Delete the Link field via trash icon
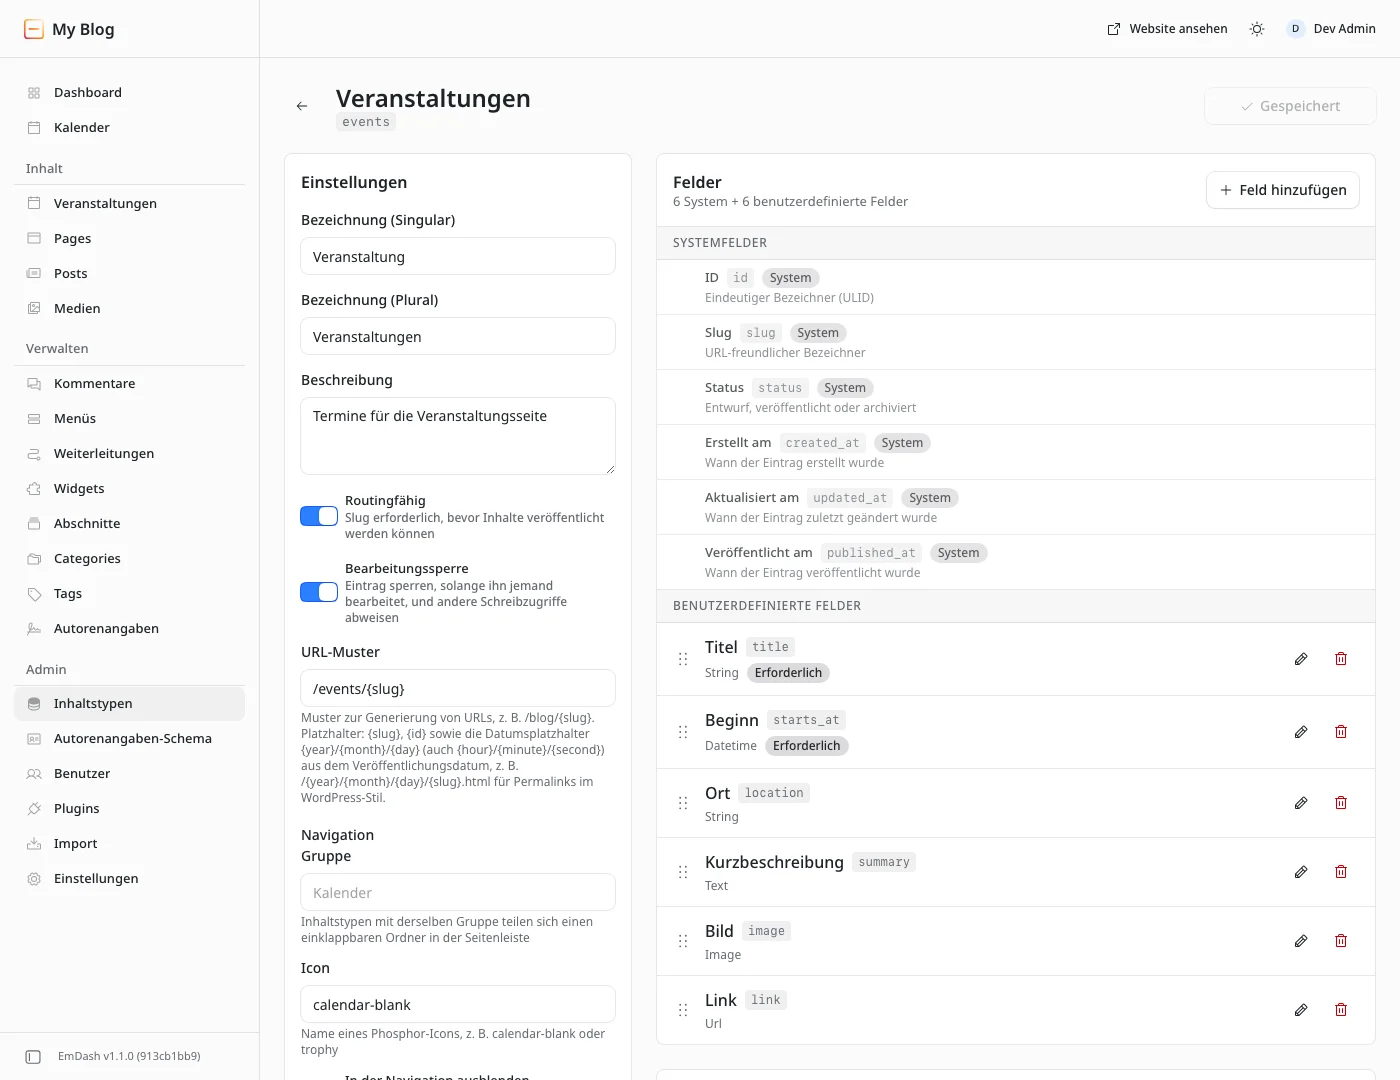 pos(1341,1010)
